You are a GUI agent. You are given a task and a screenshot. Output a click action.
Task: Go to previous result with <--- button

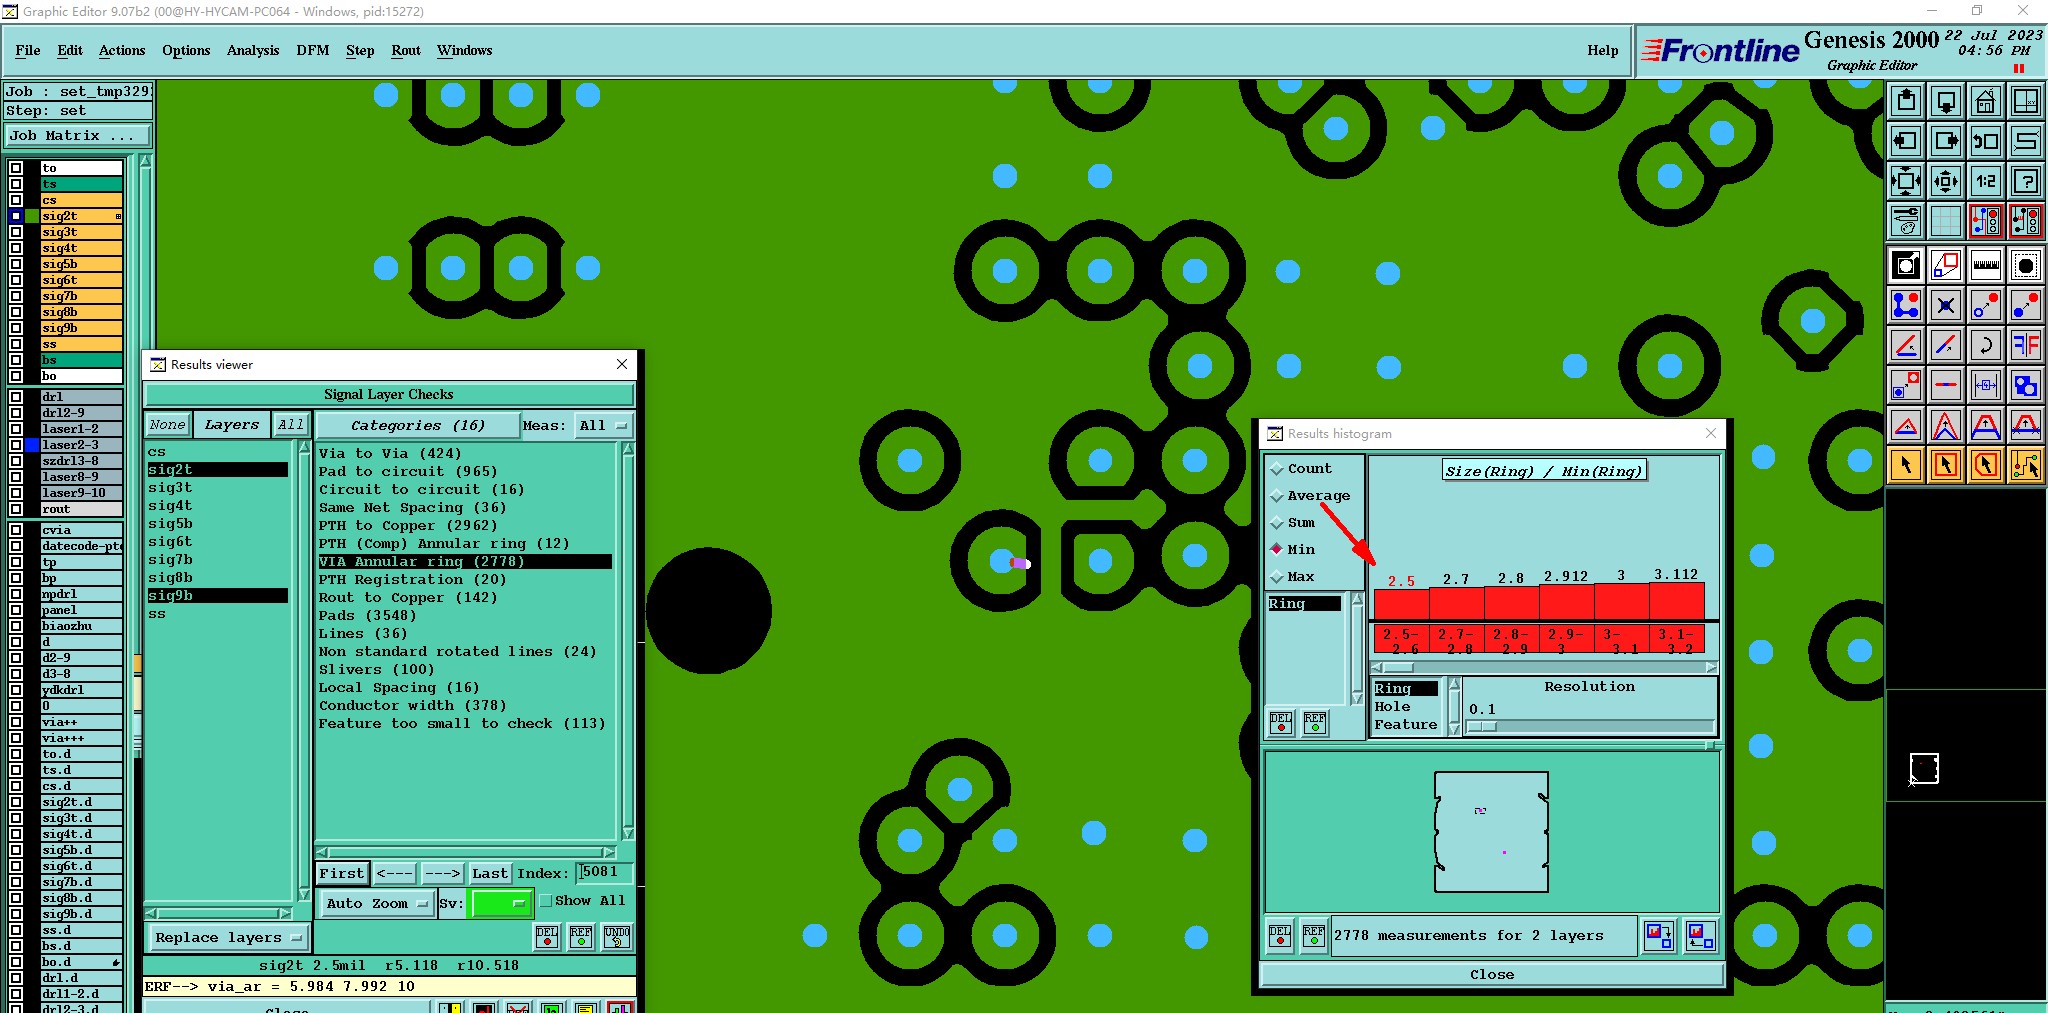point(395,874)
